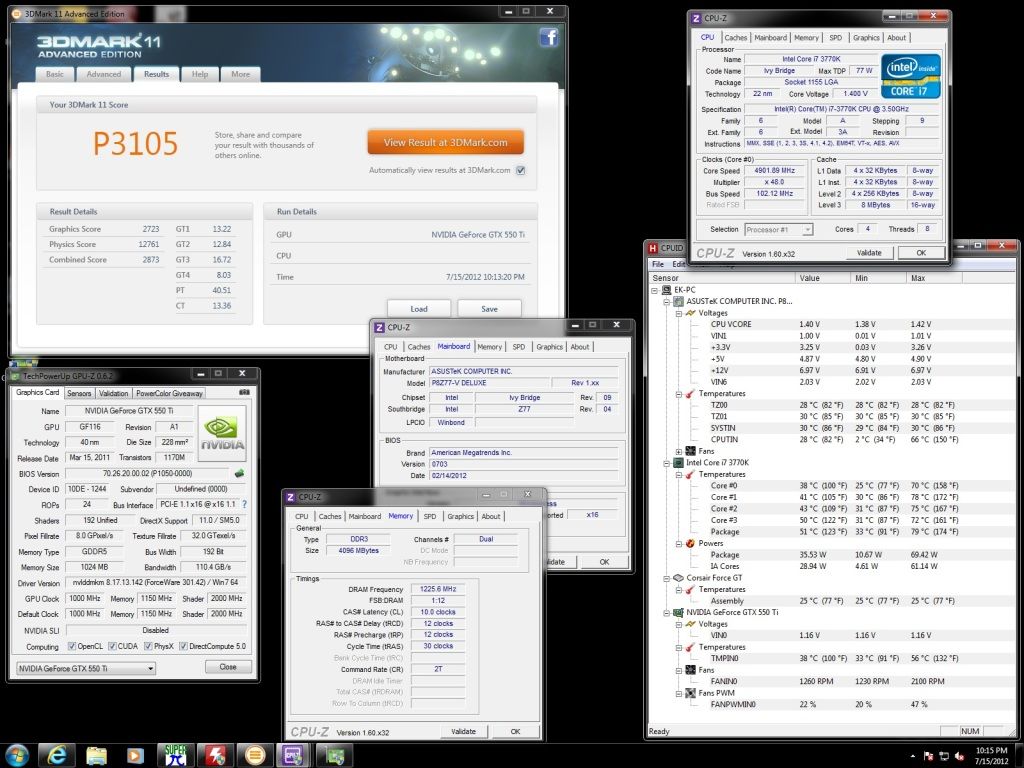Click the Intel Core i7 3770K chip icon in HWMonitor
This screenshot has height=768, width=1024.
point(678,462)
